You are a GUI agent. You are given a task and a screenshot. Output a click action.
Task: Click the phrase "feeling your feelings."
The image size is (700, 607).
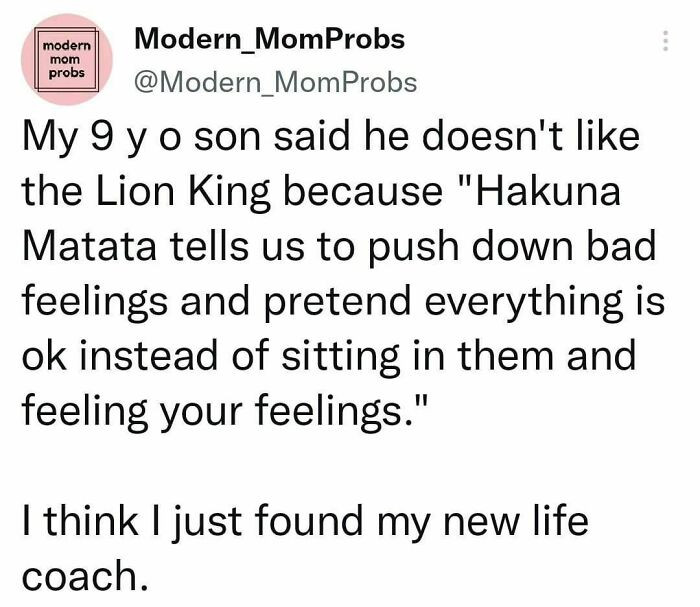click(x=225, y=411)
